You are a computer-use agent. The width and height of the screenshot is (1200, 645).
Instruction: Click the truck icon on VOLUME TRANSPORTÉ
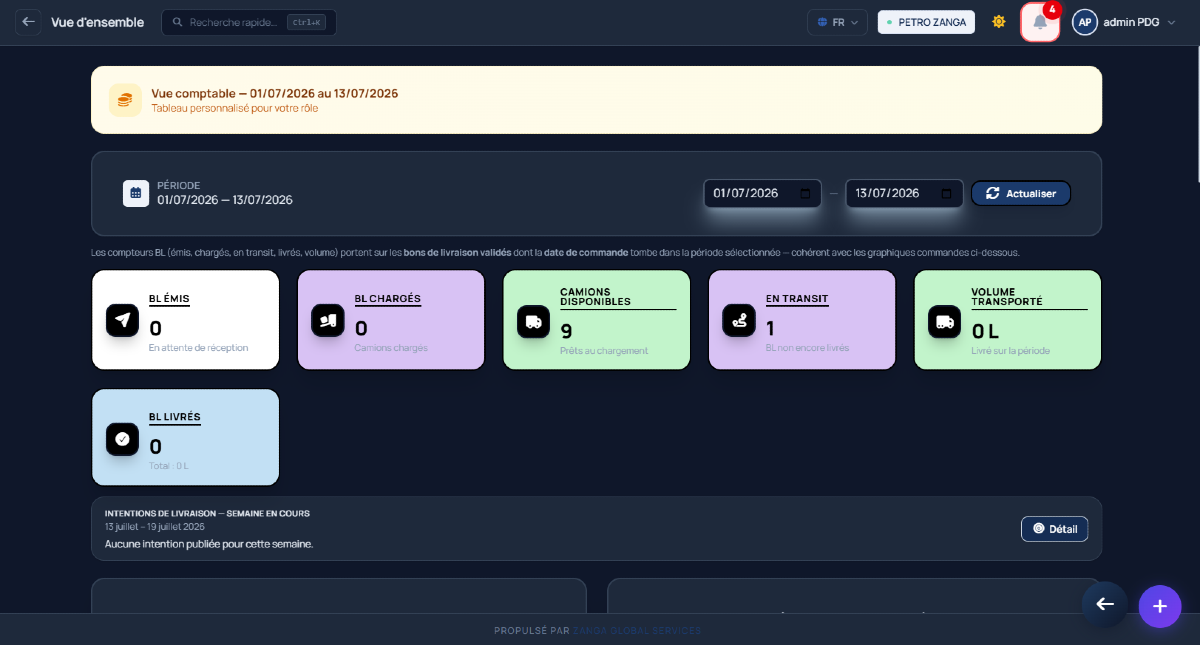pyautogui.click(x=945, y=321)
